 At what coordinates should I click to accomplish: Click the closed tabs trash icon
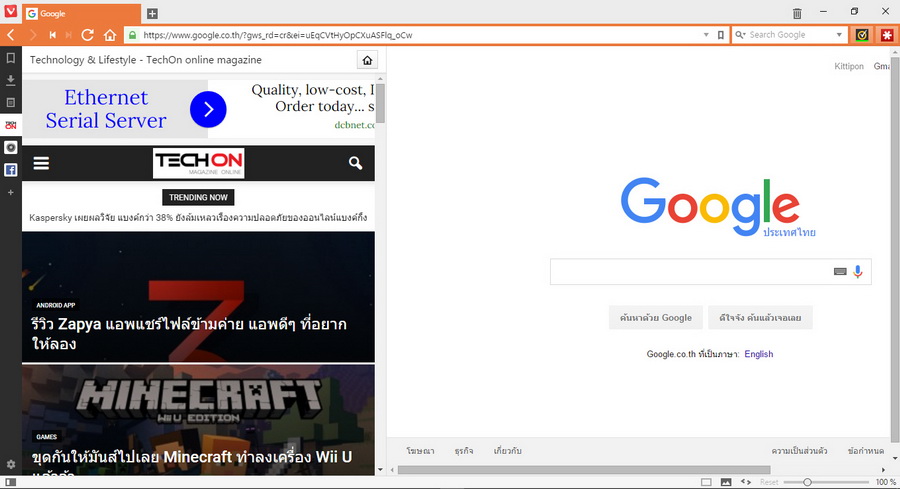[x=797, y=13]
